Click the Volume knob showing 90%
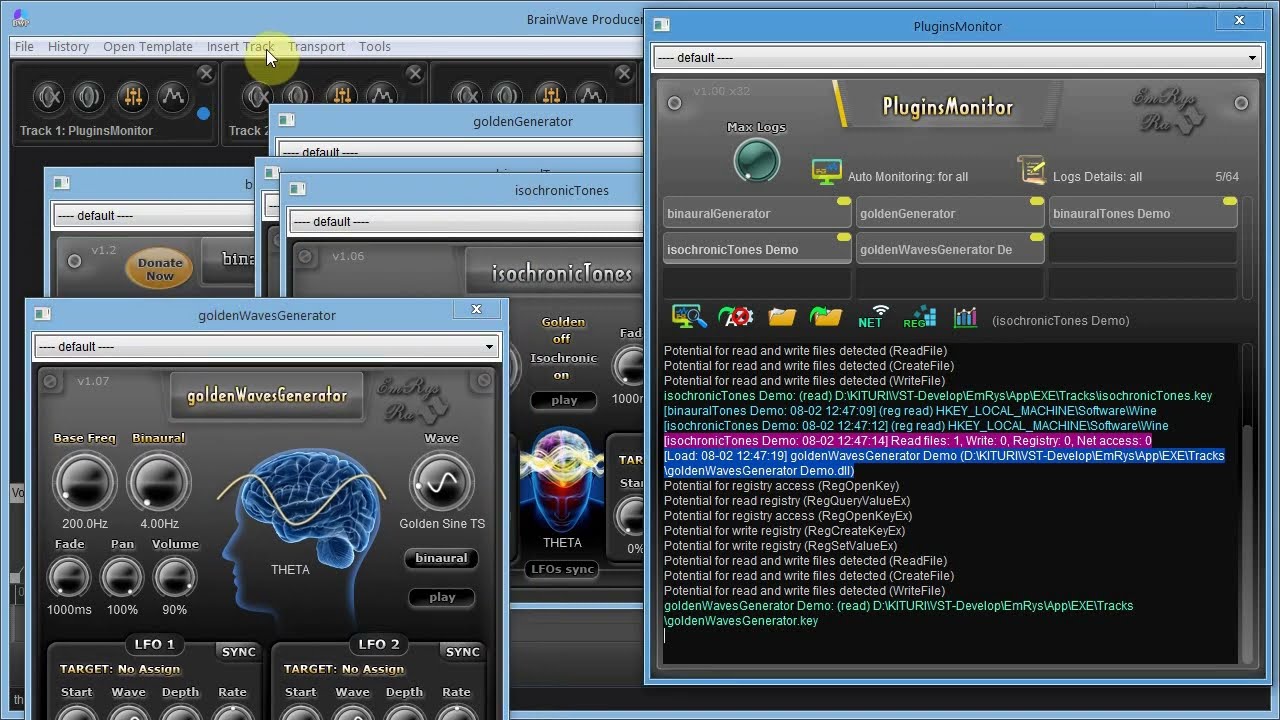Viewport: 1280px width, 720px height. (175, 577)
